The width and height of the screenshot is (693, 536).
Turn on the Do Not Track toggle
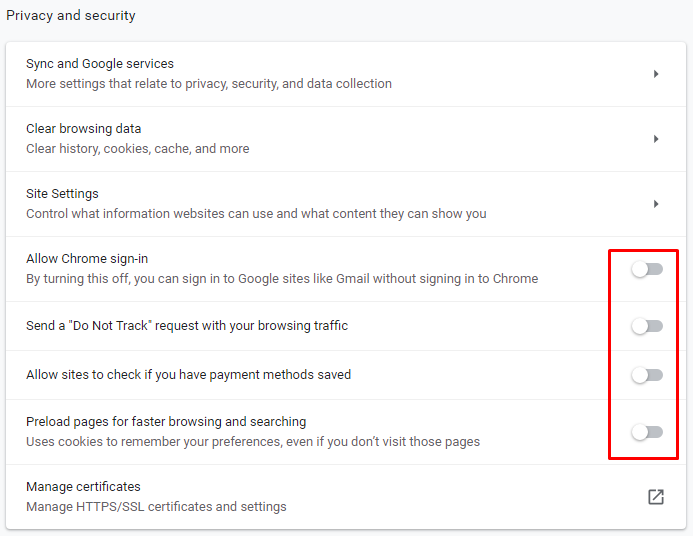(647, 326)
